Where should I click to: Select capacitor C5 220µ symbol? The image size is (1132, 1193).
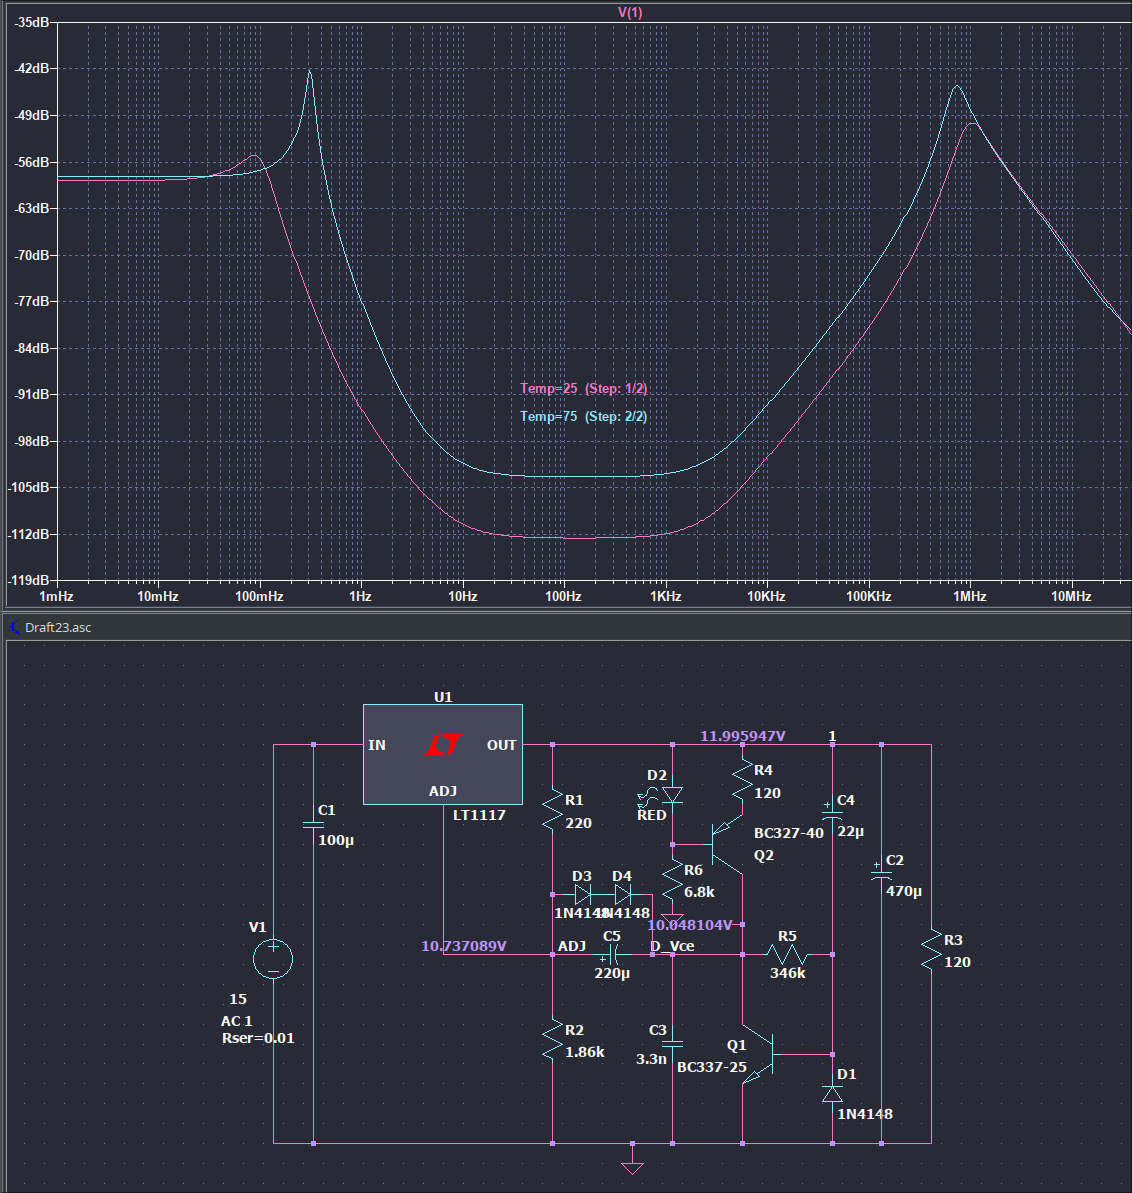point(613,954)
